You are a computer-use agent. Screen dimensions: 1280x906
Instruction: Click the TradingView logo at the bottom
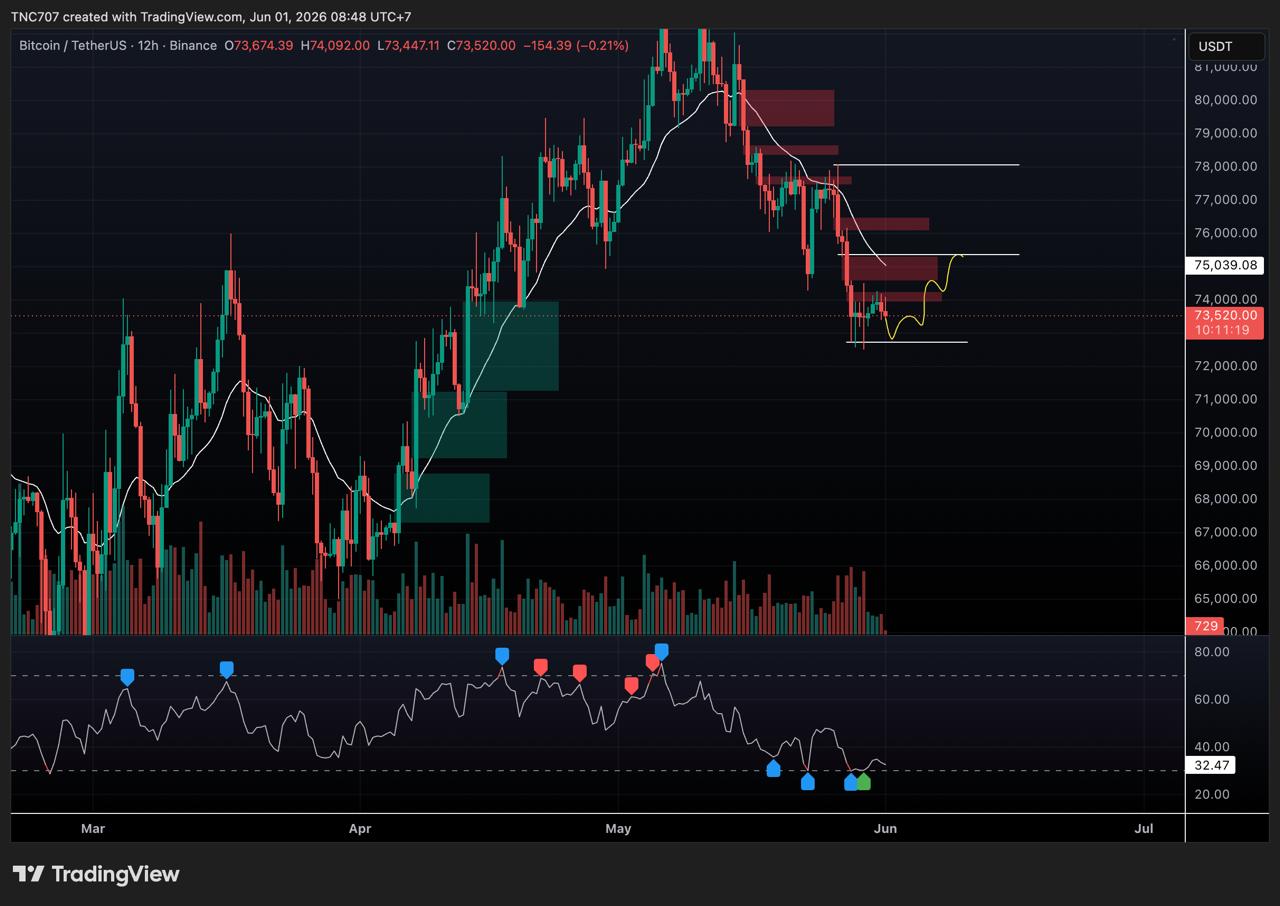tap(96, 874)
